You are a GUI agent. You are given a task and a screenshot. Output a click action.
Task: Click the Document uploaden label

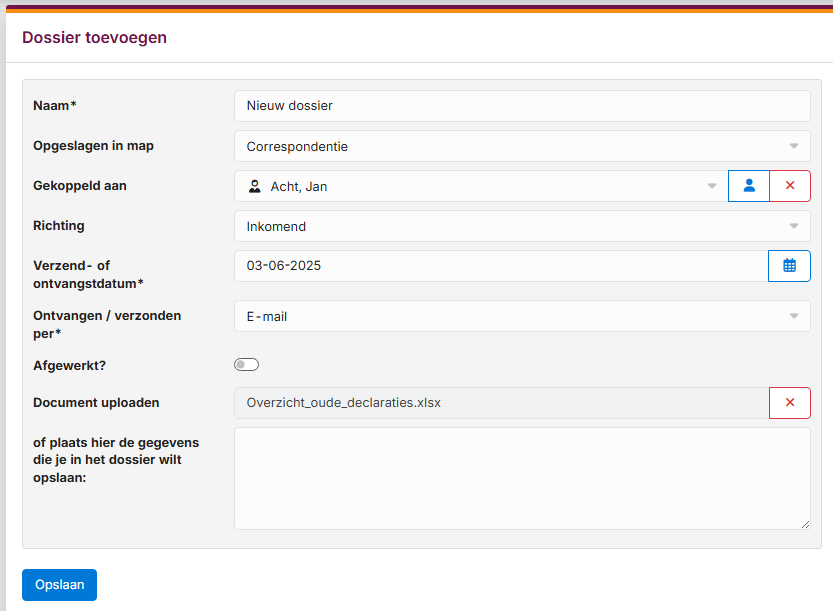(96, 403)
